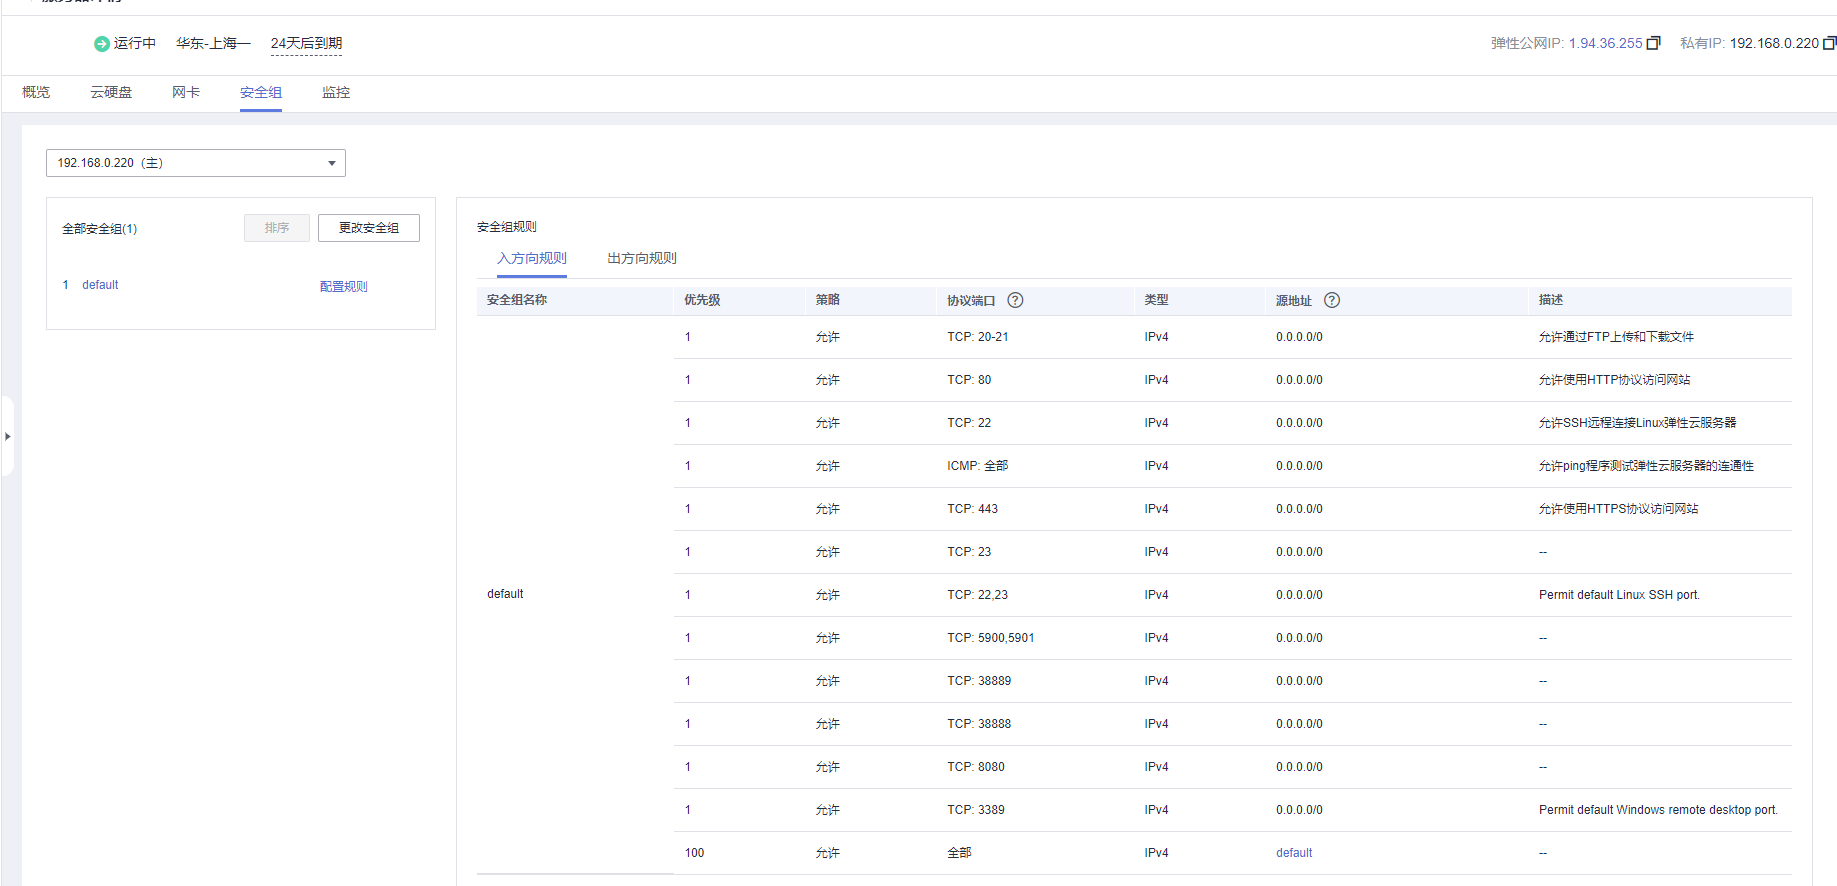Click the 描述 column header

1551,300
